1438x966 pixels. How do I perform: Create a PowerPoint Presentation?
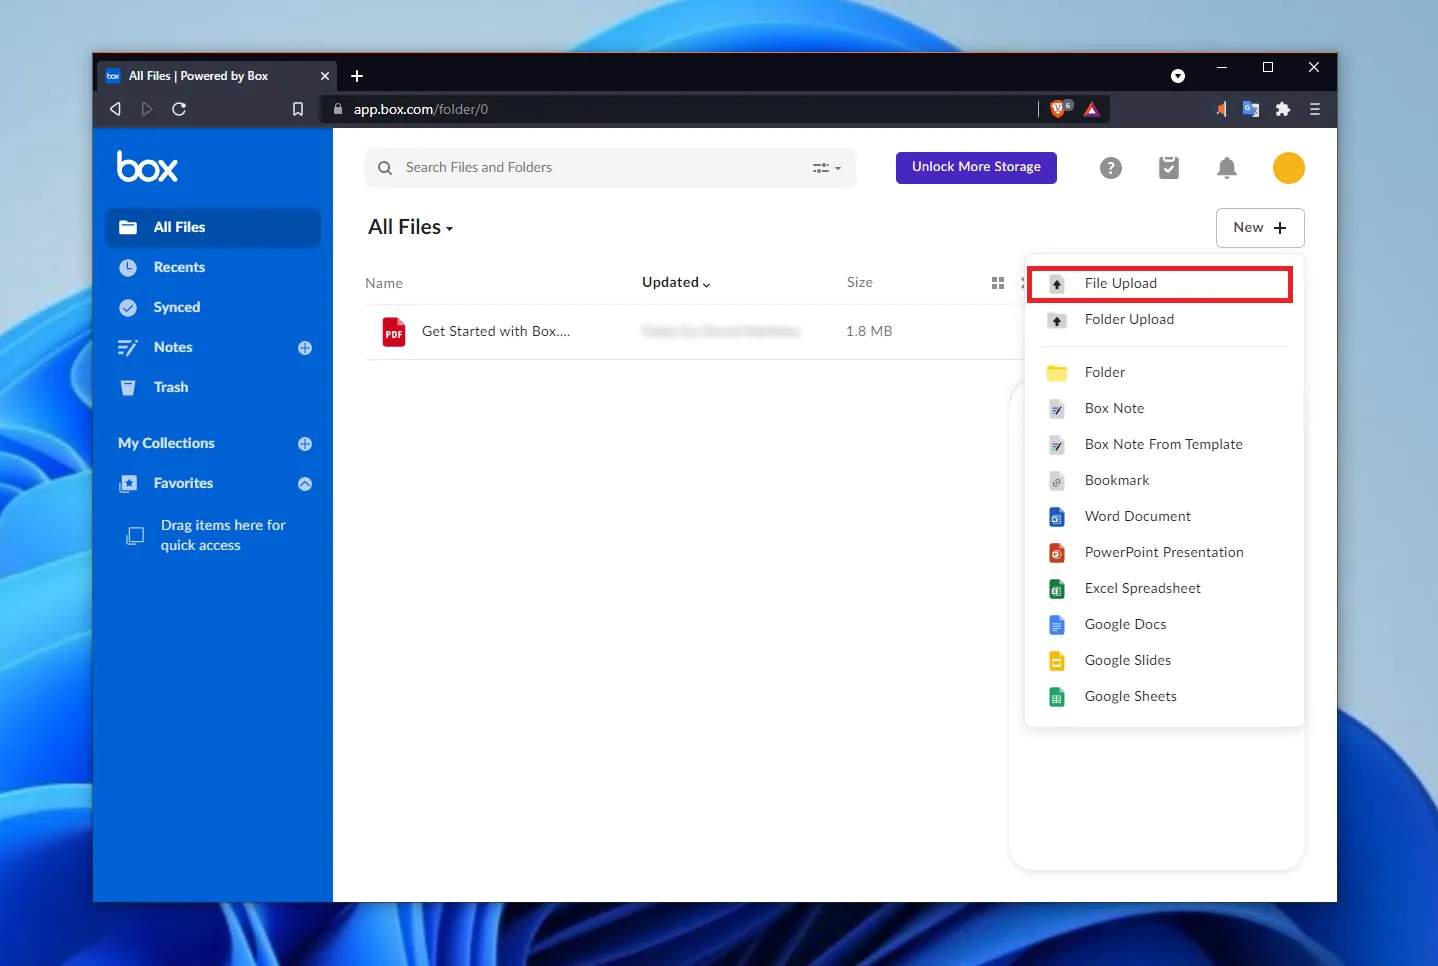click(x=1164, y=553)
